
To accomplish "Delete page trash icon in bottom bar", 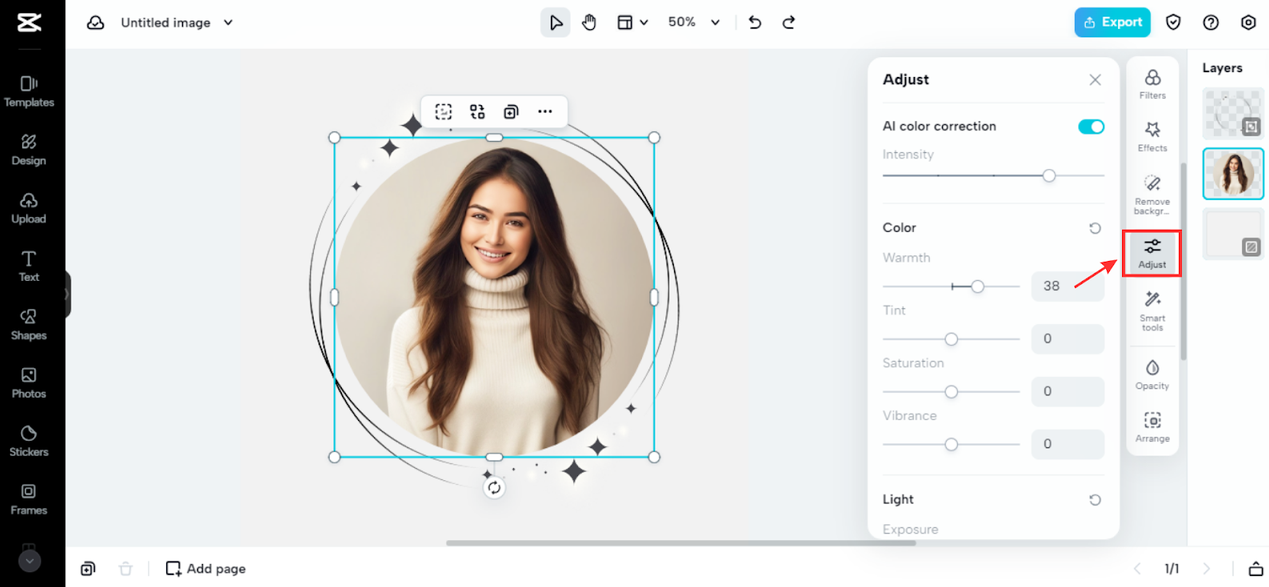I will (125, 569).
